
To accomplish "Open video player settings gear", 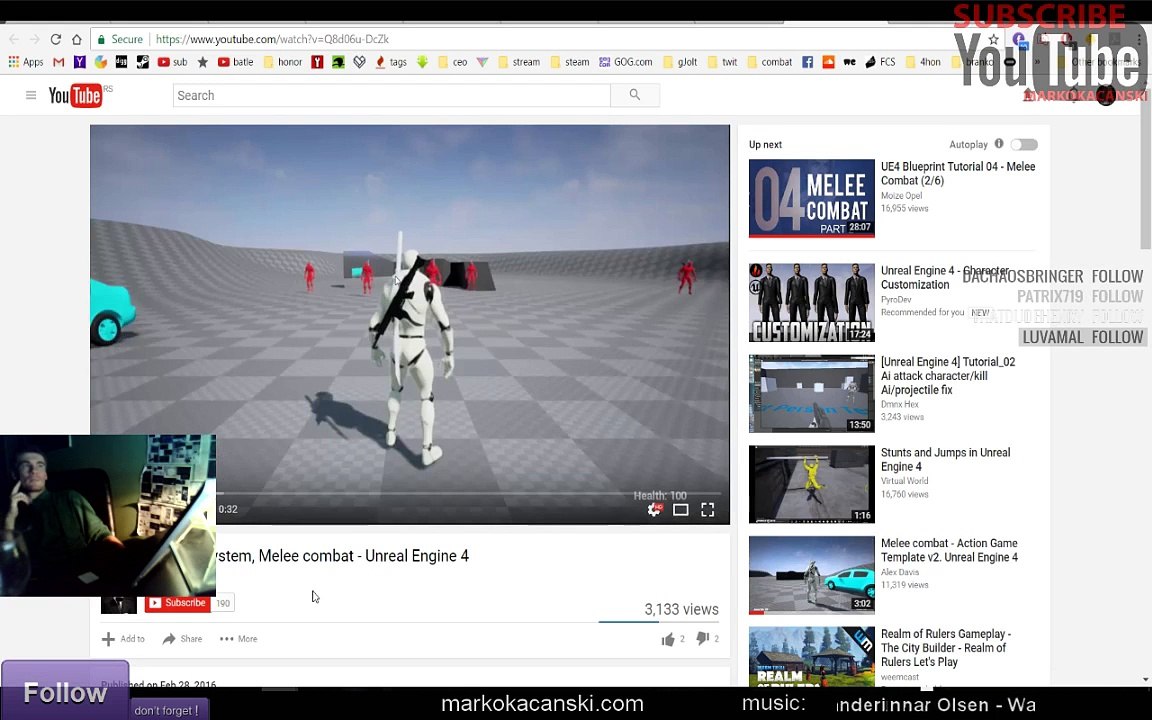I will point(654,509).
